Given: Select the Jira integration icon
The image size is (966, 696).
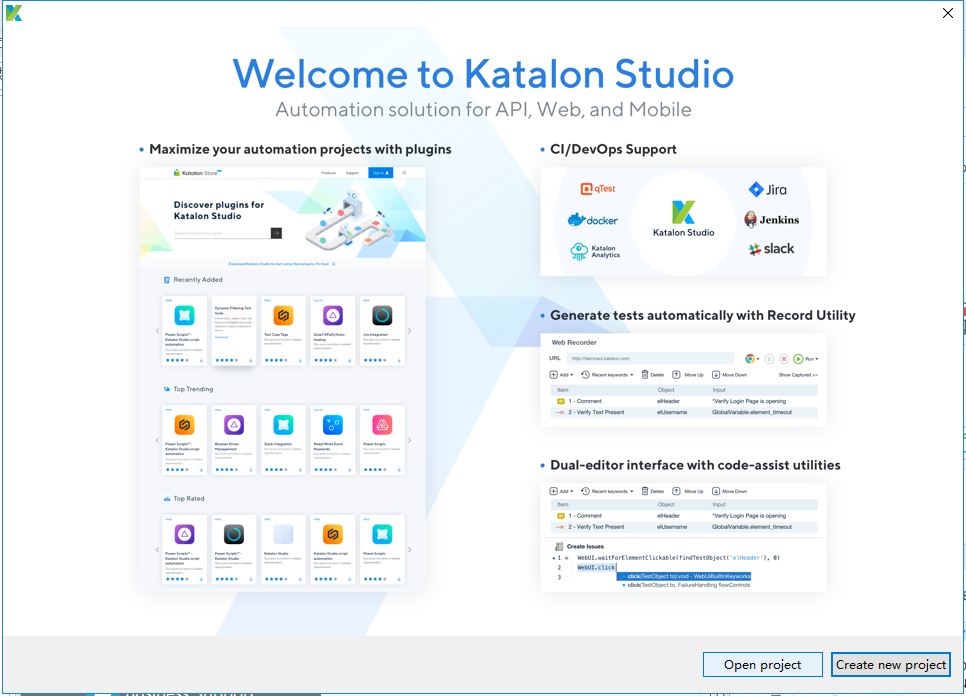Looking at the screenshot, I should (769, 189).
